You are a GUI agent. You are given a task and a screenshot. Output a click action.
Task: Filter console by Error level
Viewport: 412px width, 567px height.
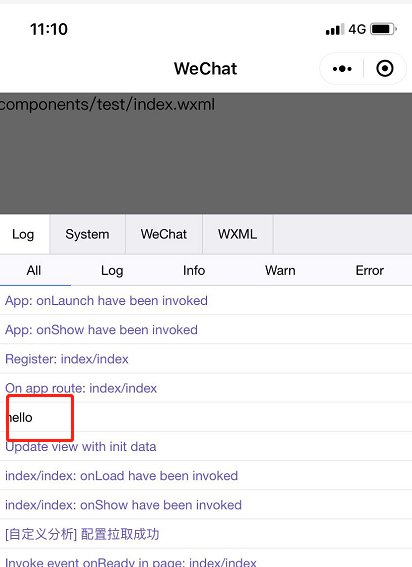coord(369,270)
